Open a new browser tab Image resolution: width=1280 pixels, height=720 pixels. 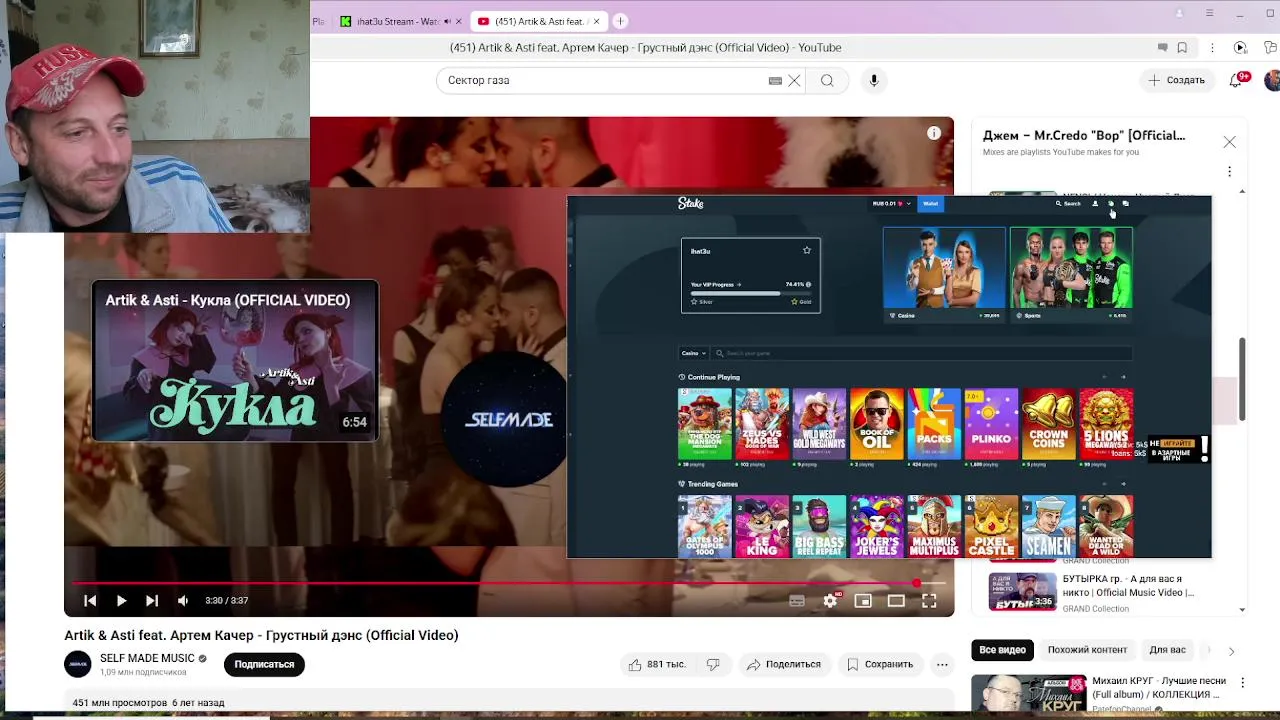point(620,21)
